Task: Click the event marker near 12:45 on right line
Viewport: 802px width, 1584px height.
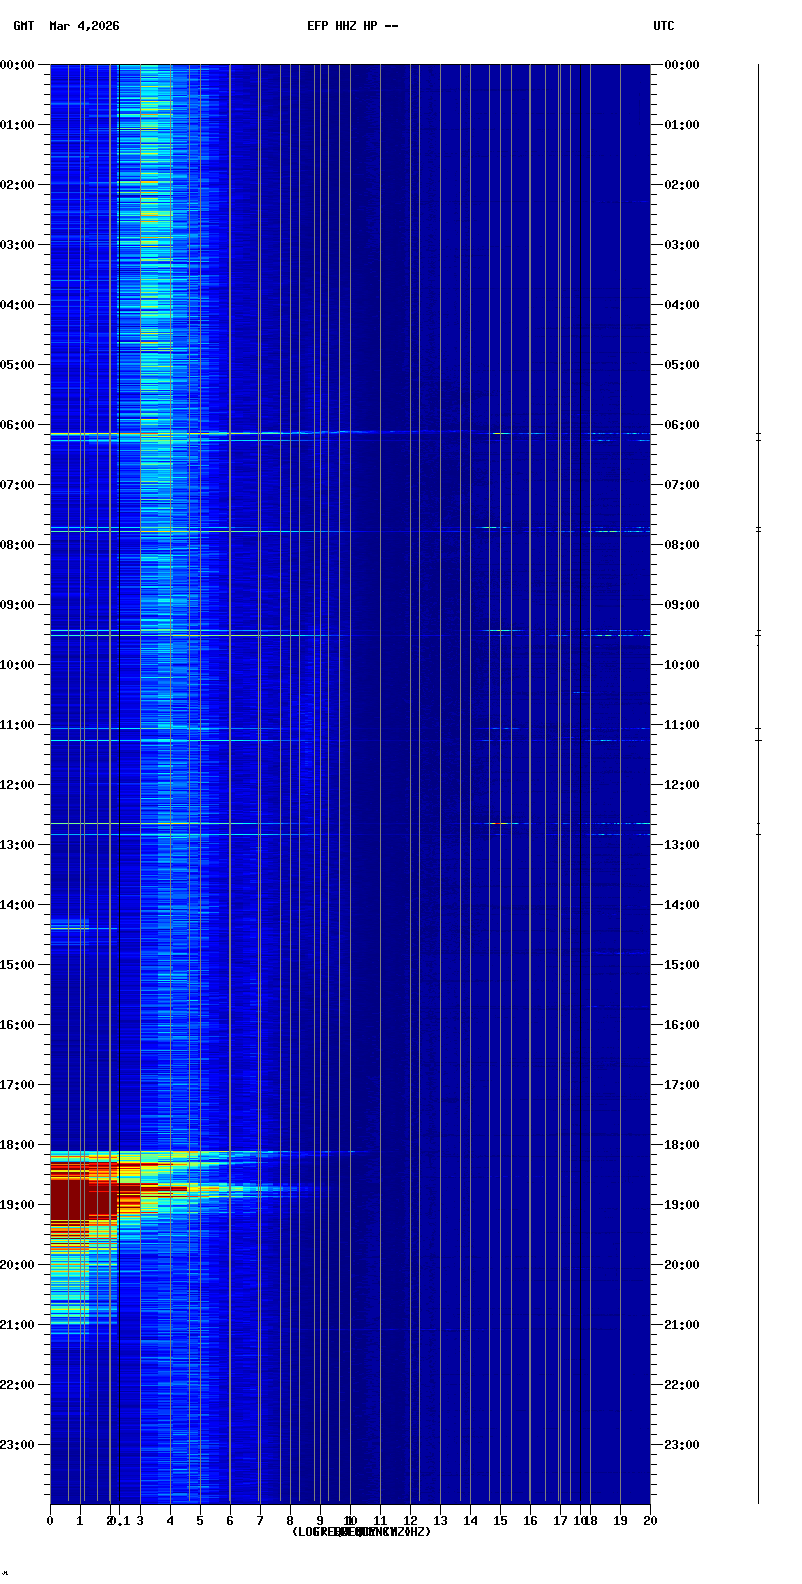Action: coord(758,828)
